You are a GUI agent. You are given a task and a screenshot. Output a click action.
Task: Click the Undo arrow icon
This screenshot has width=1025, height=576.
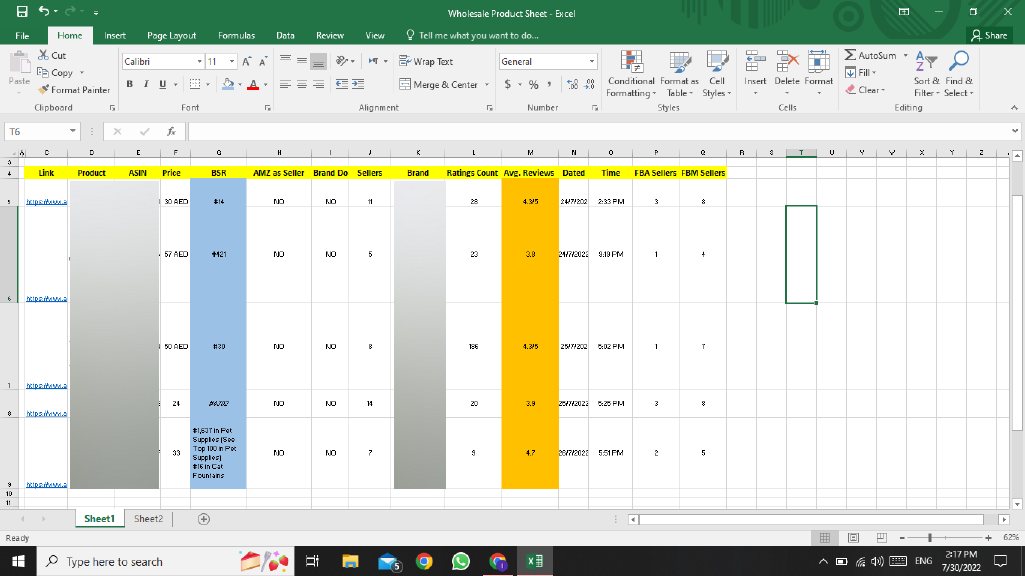pos(44,11)
